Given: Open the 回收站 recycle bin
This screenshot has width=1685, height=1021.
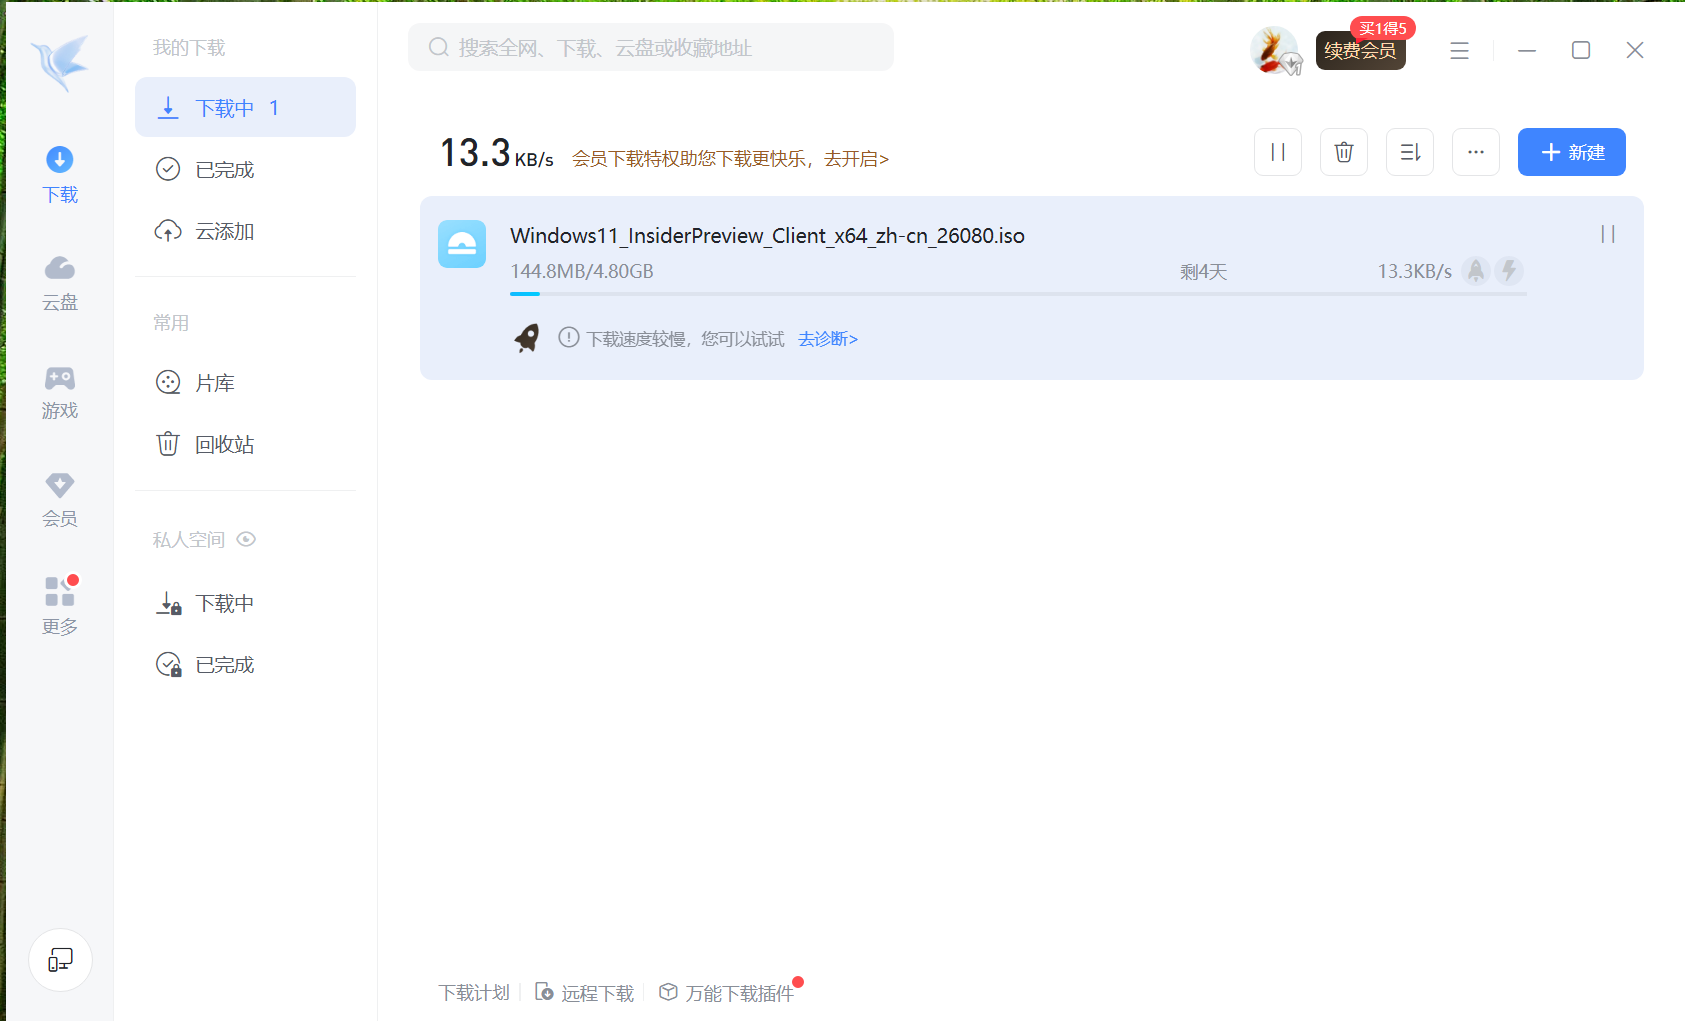Looking at the screenshot, I should click(x=224, y=444).
